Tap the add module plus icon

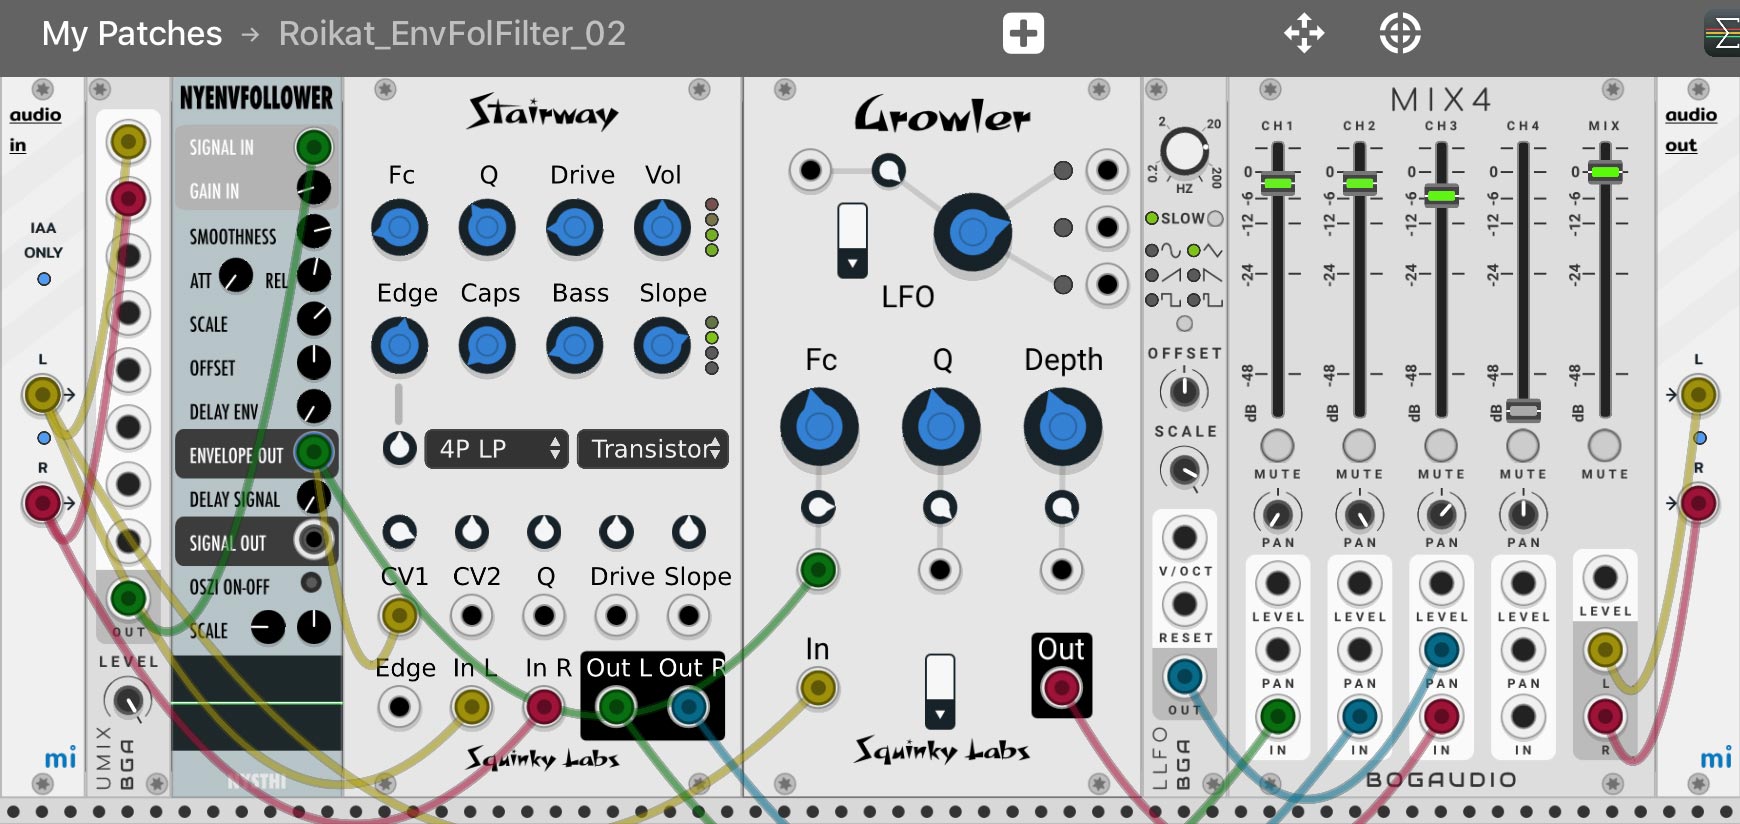point(1023,33)
